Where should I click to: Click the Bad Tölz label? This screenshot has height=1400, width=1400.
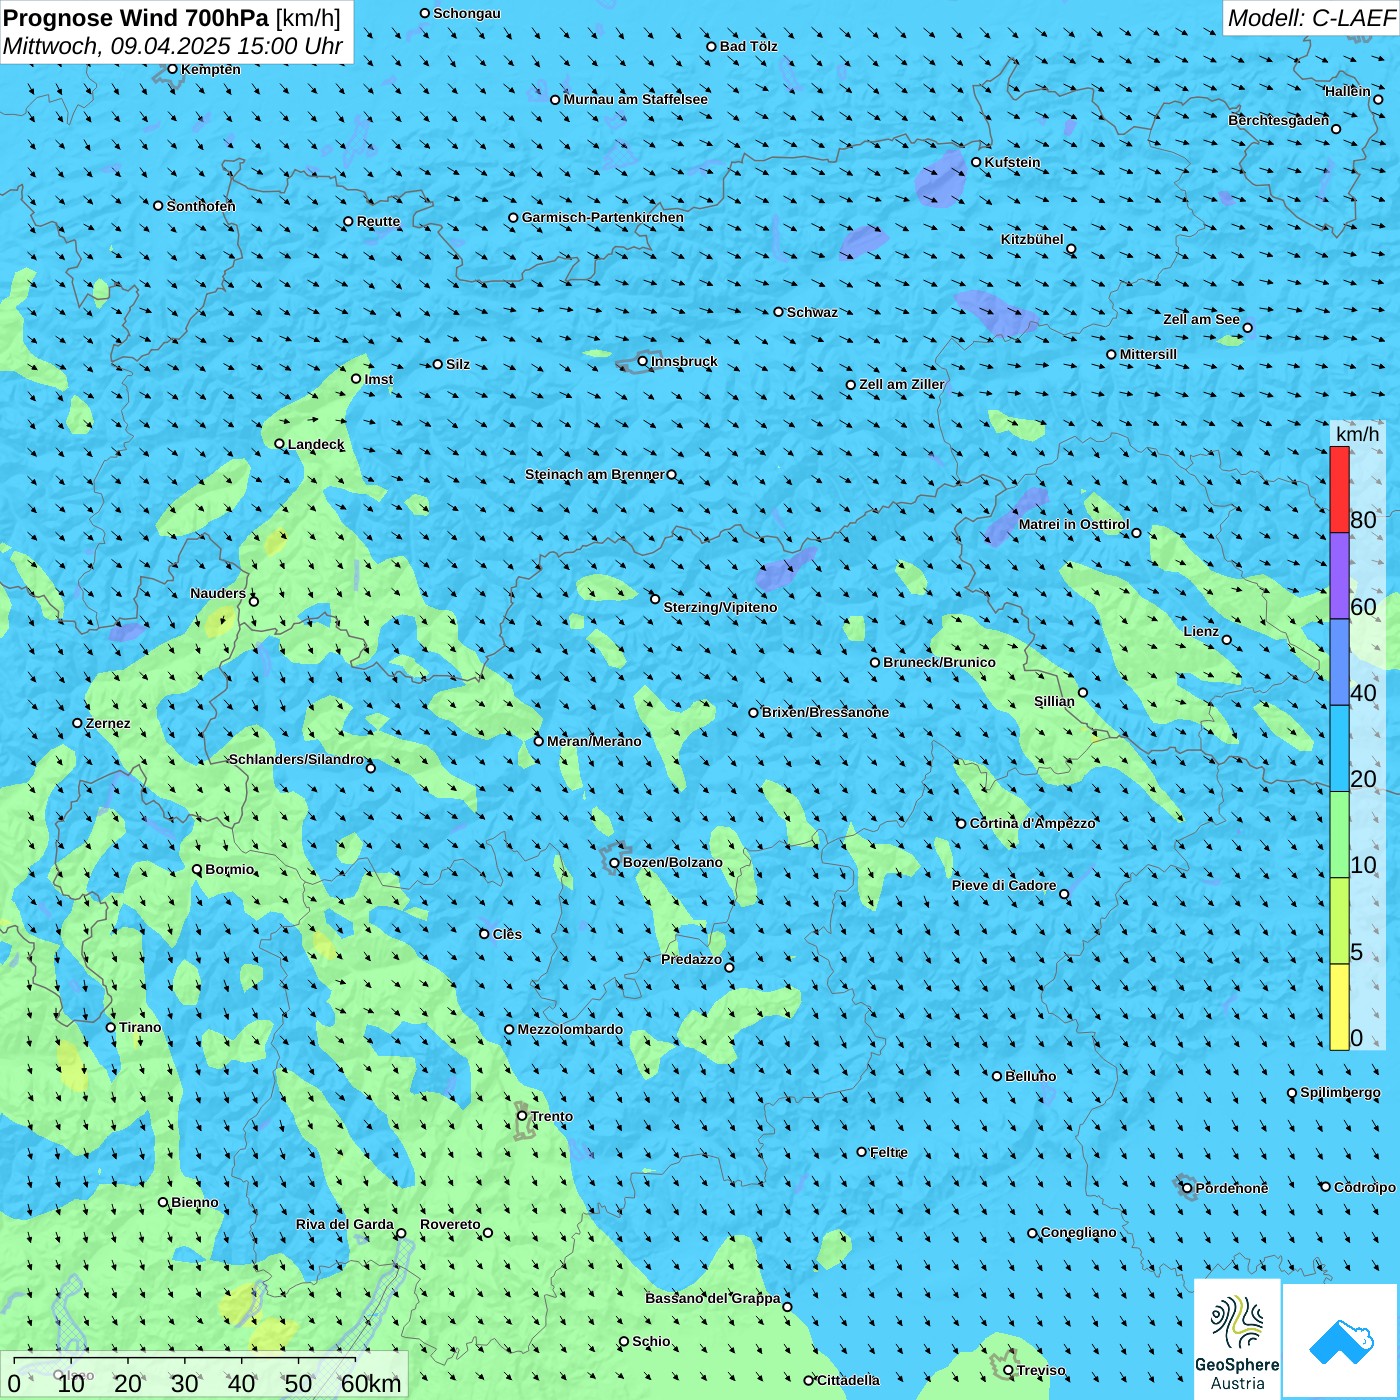[x=748, y=46]
